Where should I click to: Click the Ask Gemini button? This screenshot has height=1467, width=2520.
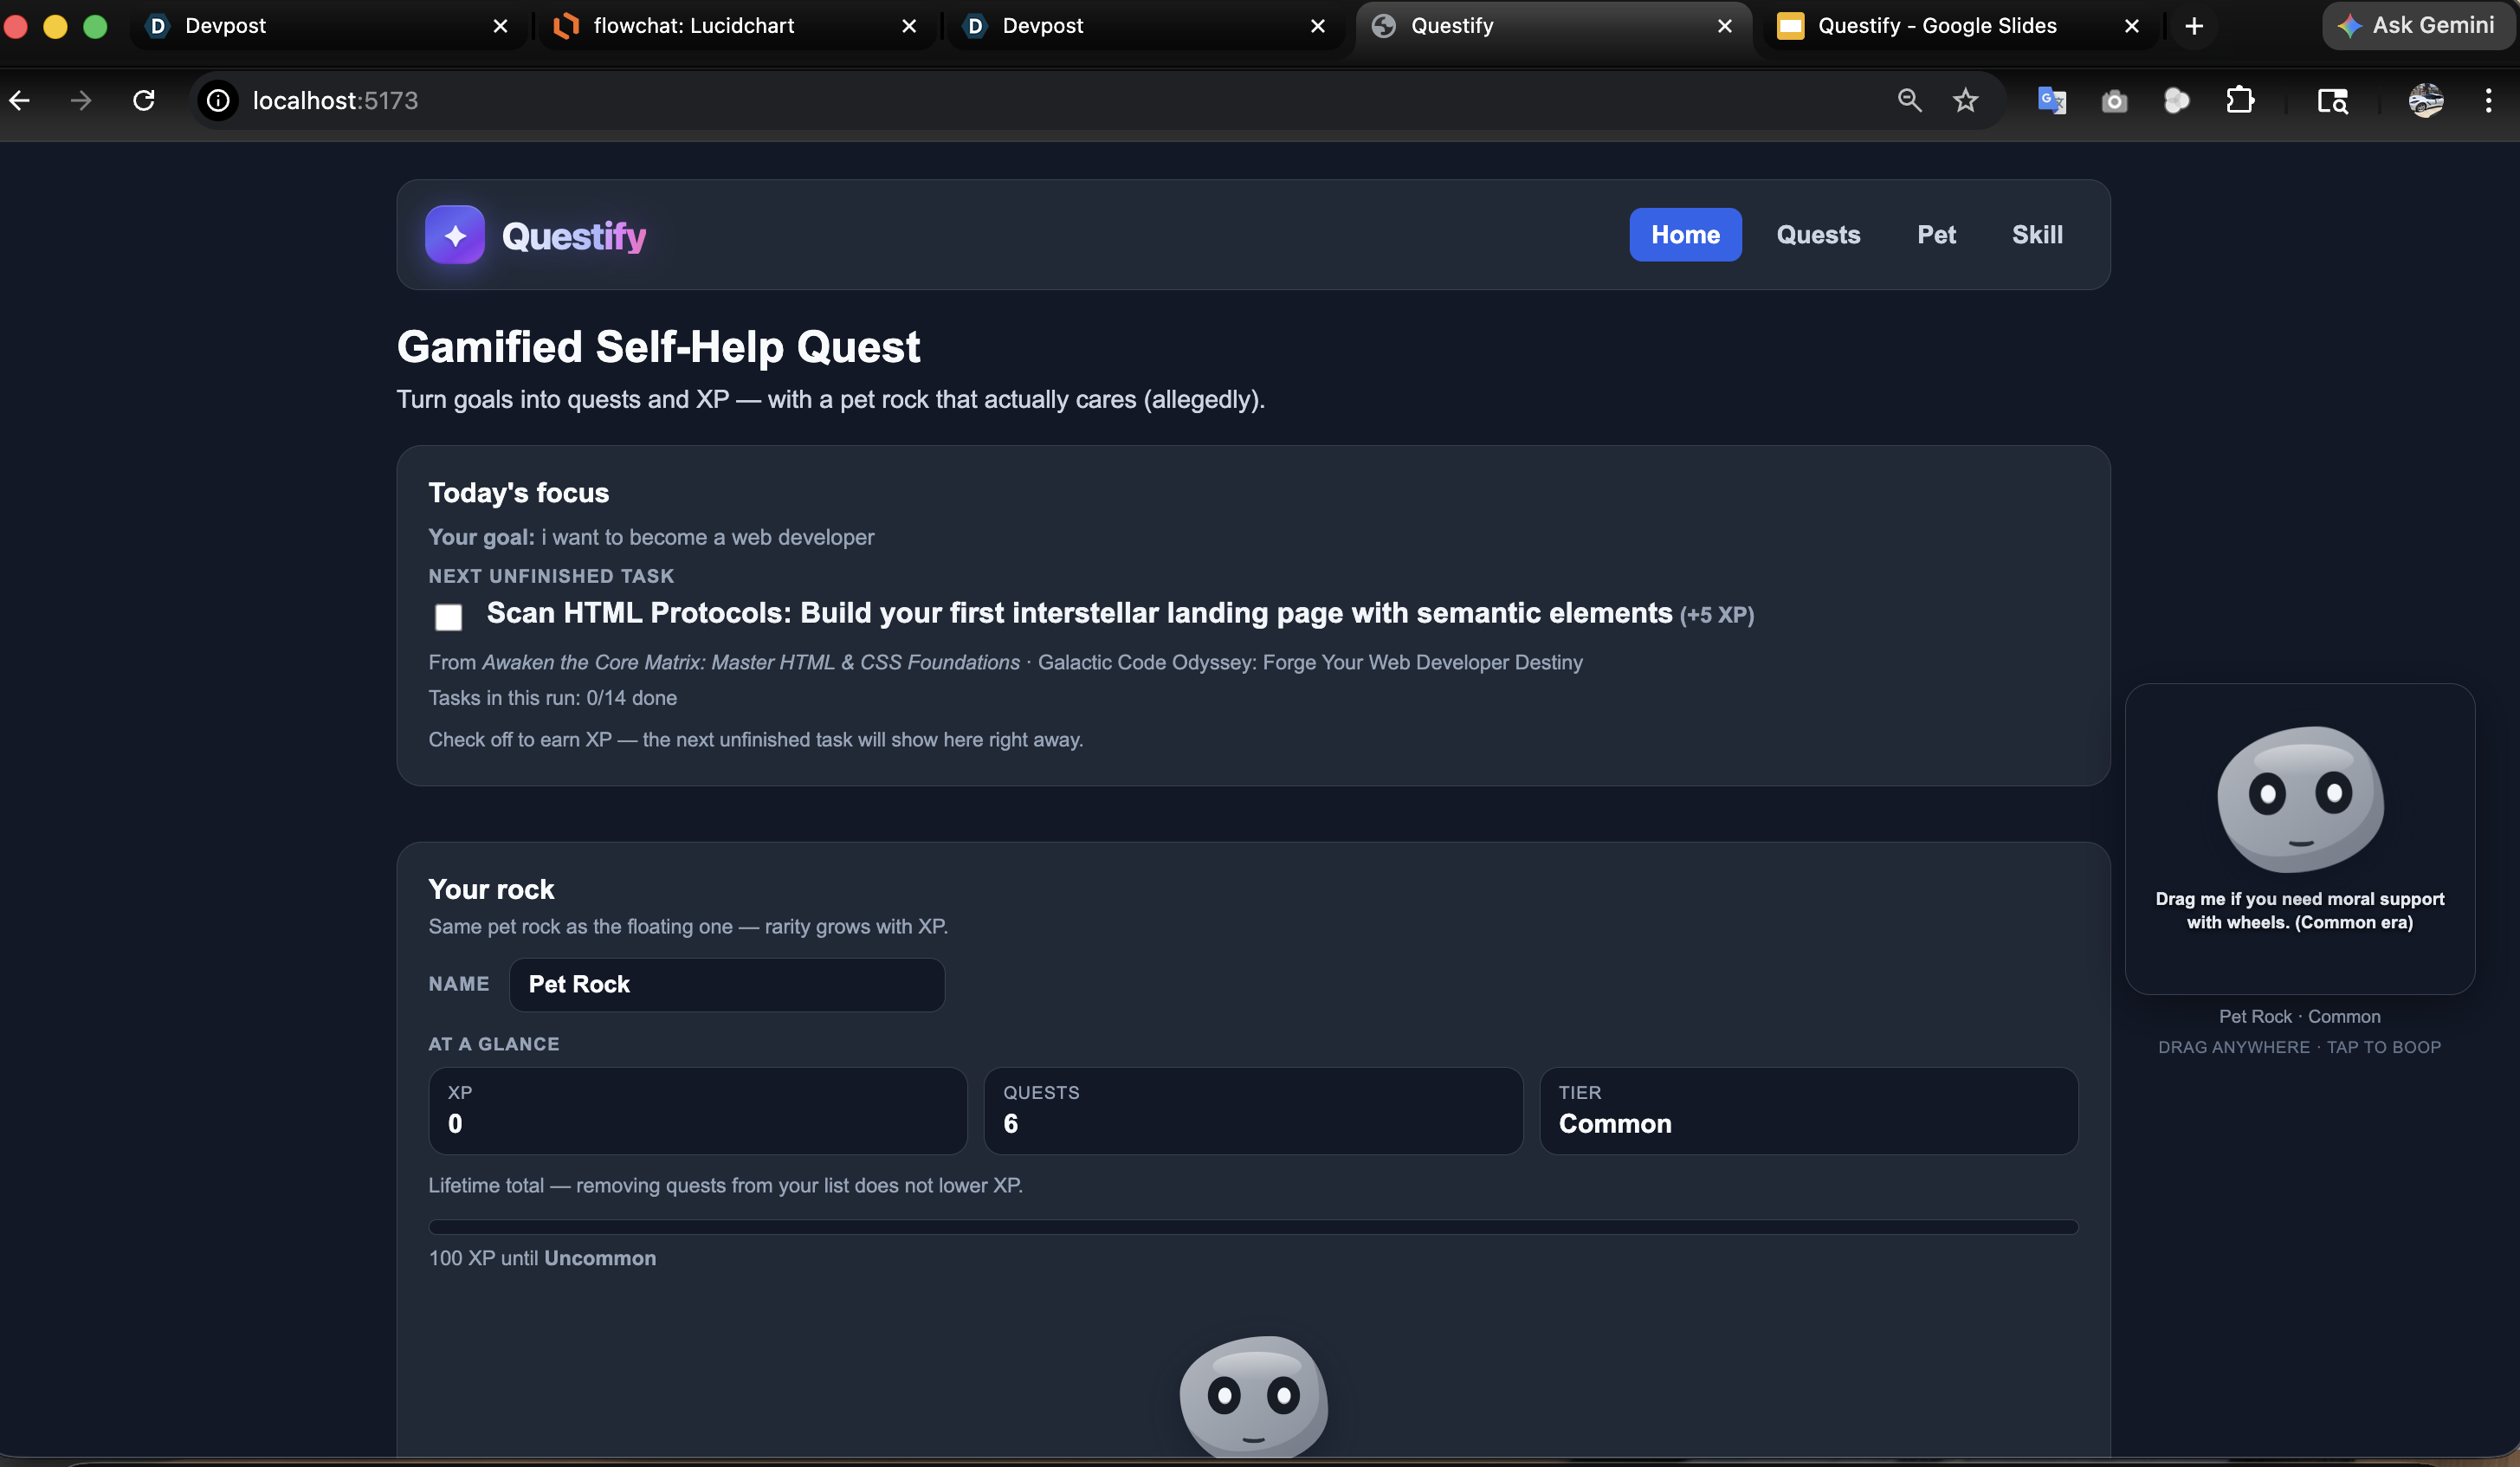tap(2417, 26)
